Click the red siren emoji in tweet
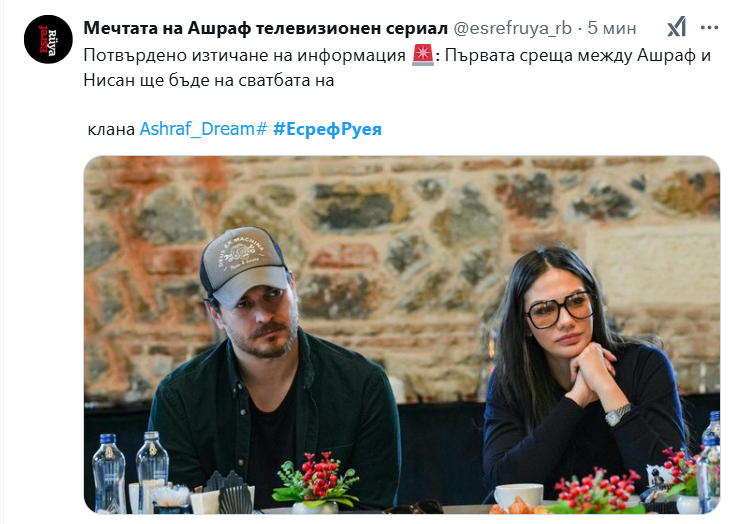The image size is (738, 524). 422,55
